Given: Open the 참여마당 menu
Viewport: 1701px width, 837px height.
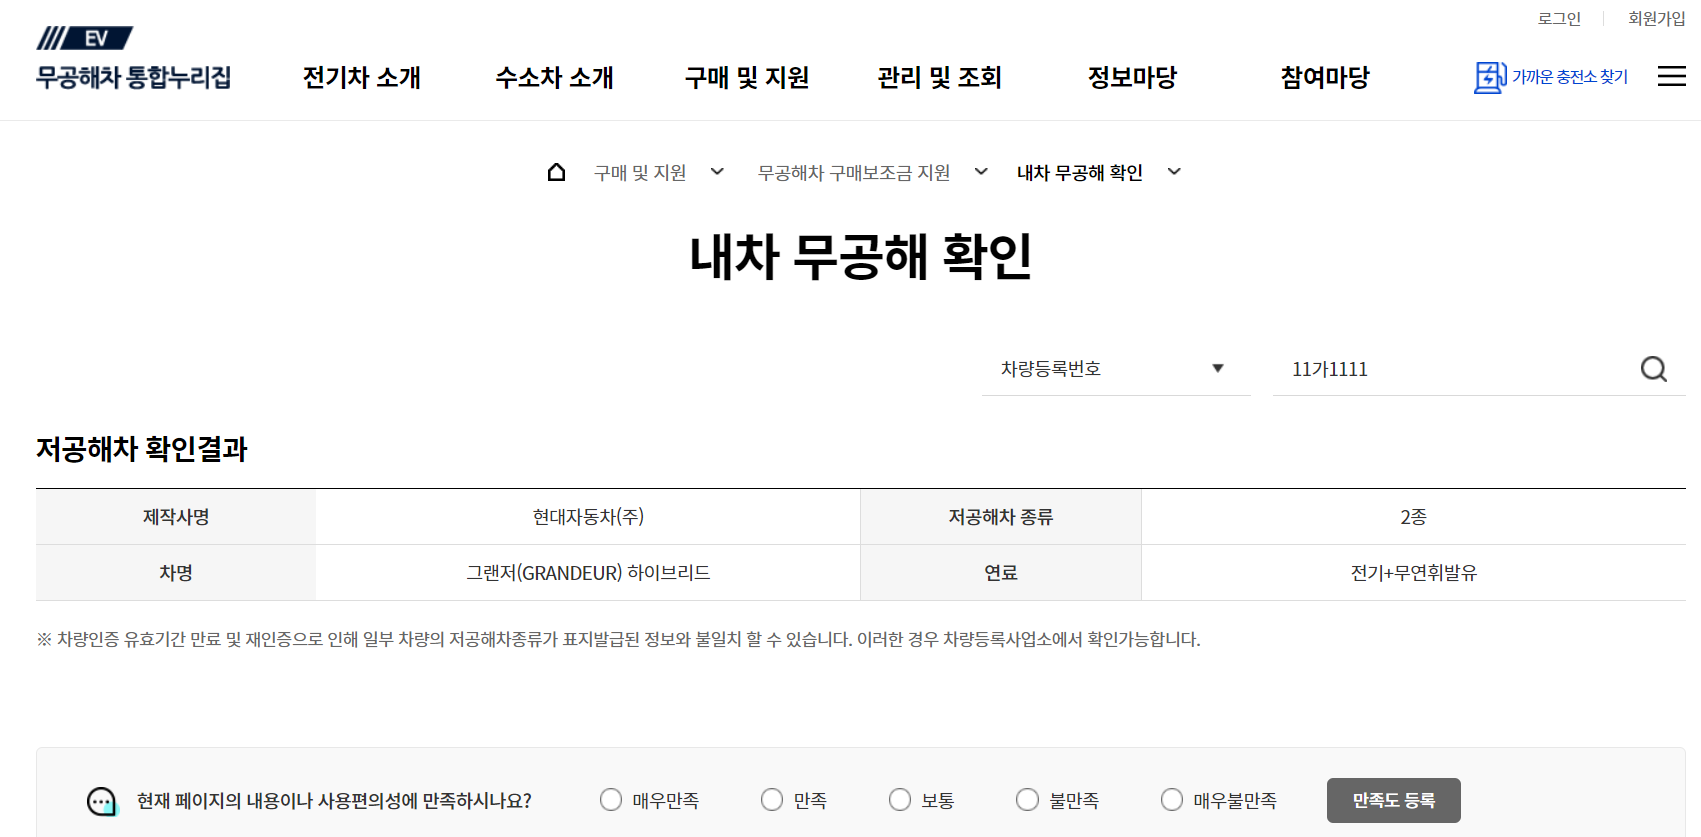Looking at the screenshot, I should 1325,77.
